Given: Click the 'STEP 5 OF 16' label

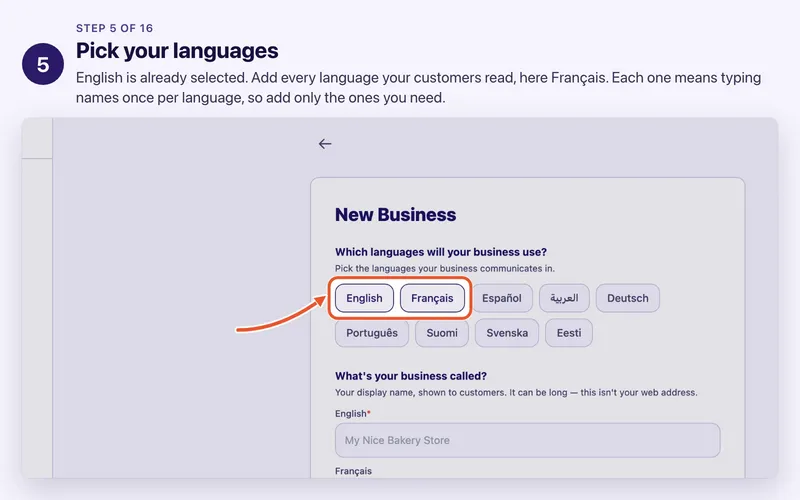Looking at the screenshot, I should [x=114, y=28].
